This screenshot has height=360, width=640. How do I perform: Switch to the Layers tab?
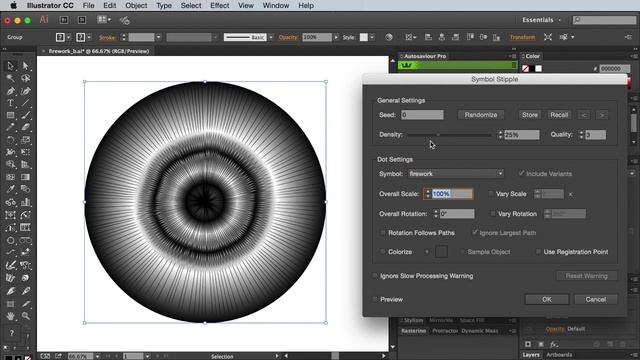[531, 355]
